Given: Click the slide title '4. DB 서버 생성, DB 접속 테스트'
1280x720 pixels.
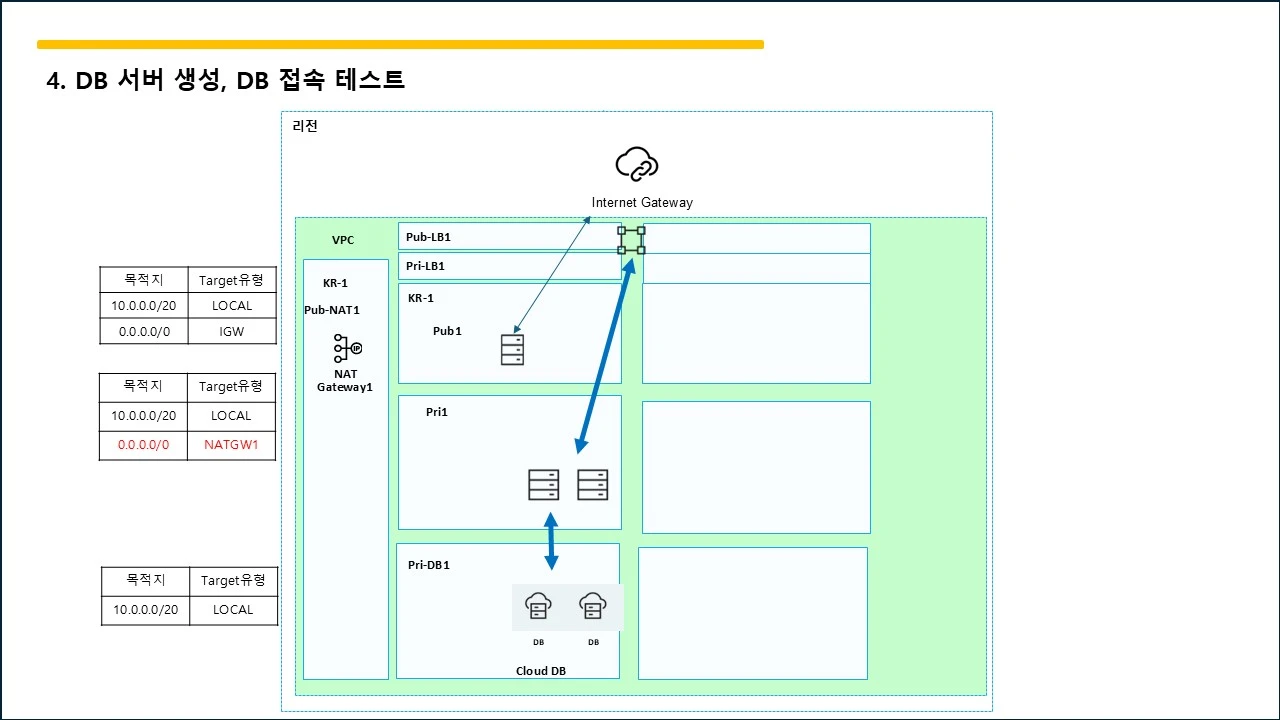Looking at the screenshot, I should point(226,81).
